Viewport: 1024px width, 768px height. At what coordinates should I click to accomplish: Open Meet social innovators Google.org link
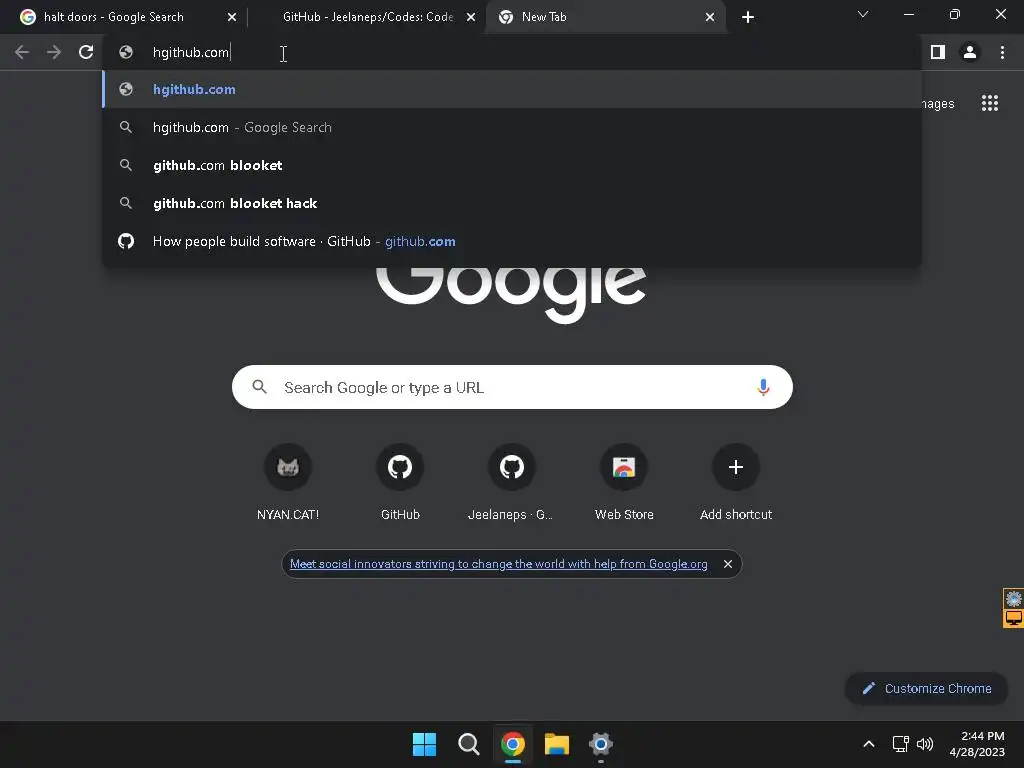pos(498,564)
